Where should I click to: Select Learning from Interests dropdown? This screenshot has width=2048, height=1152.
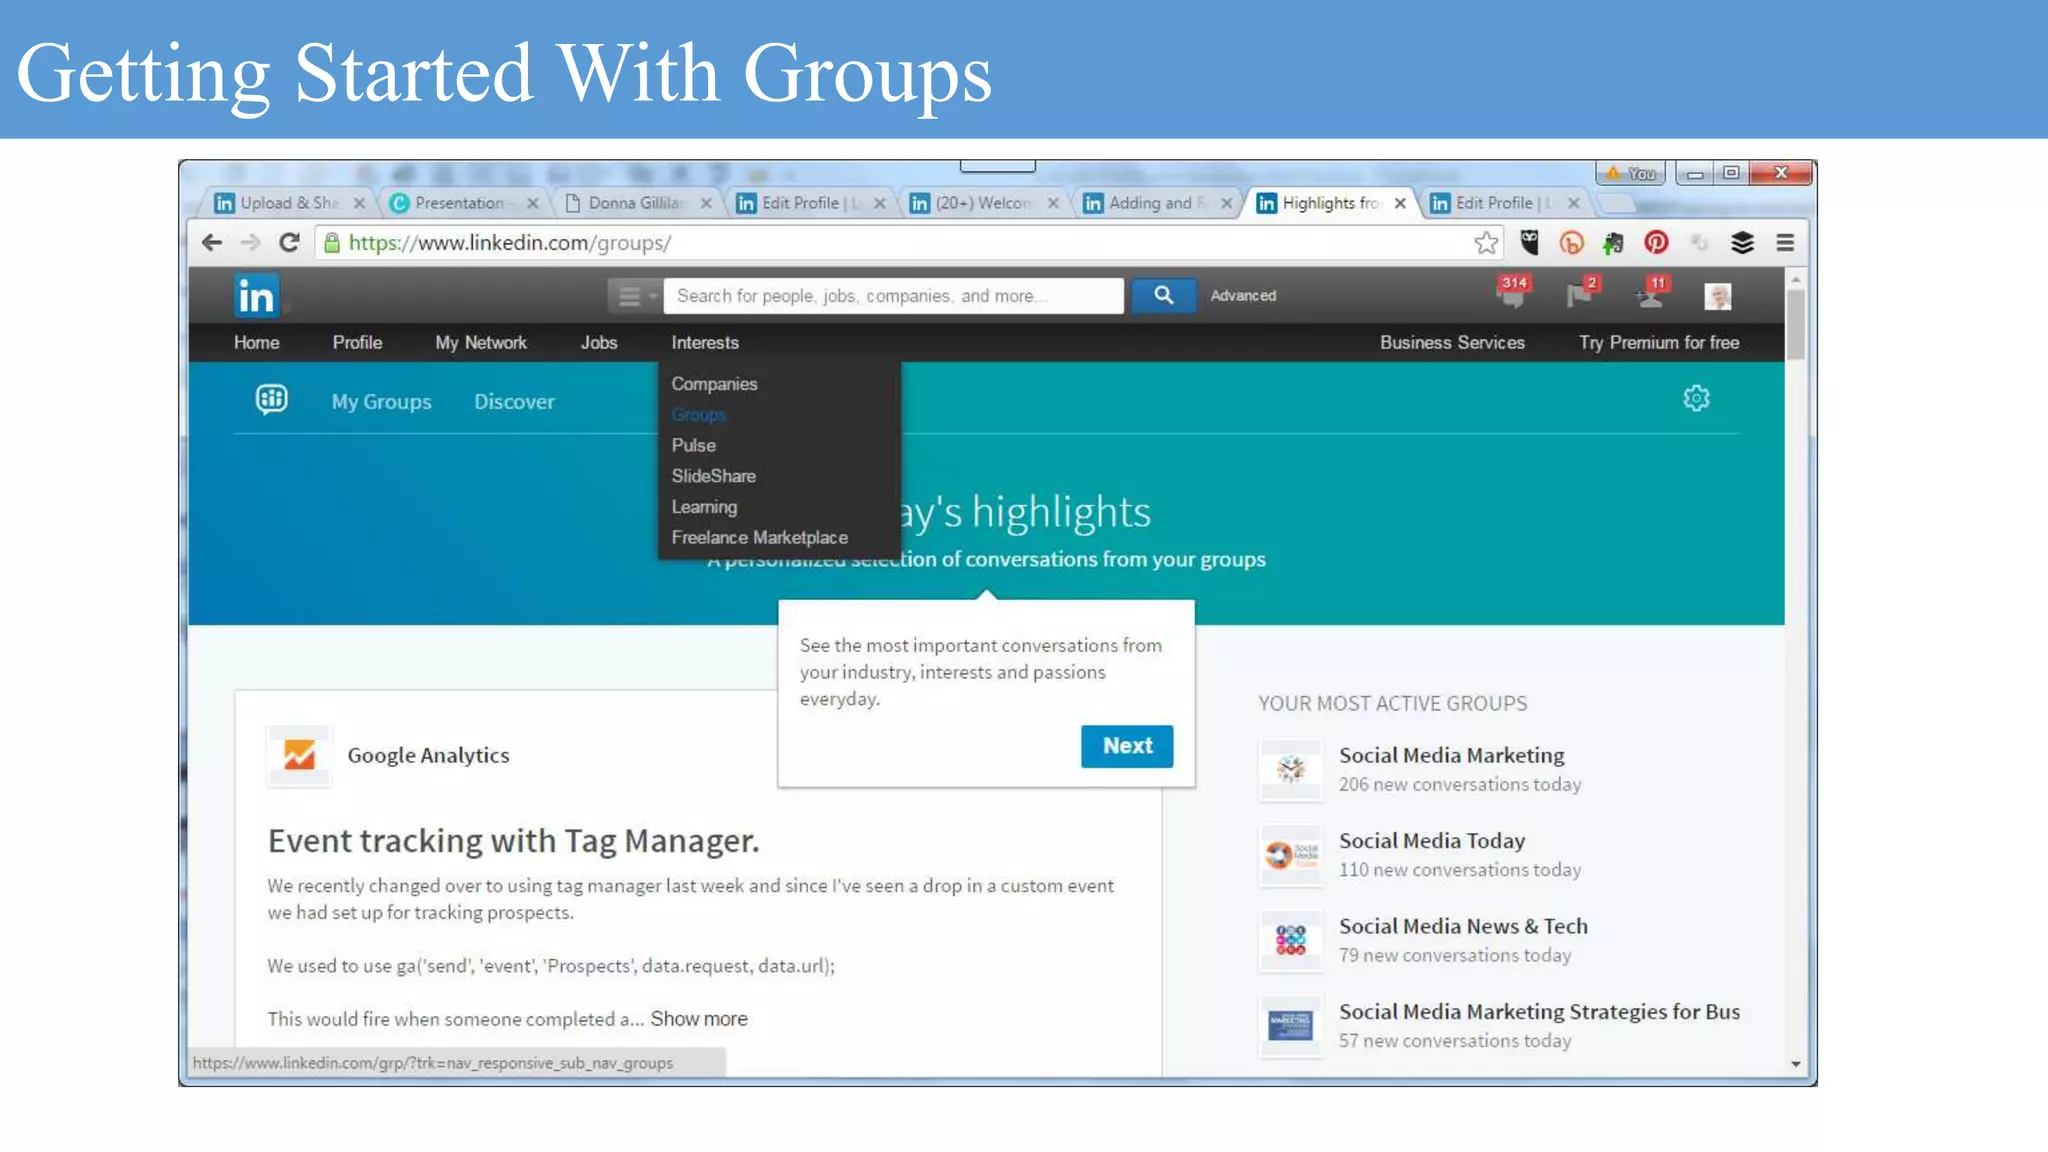click(x=704, y=507)
